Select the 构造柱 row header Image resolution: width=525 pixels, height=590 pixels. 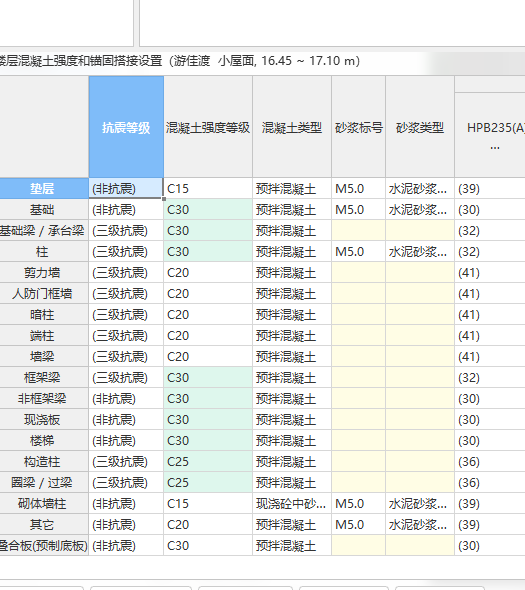44,462
